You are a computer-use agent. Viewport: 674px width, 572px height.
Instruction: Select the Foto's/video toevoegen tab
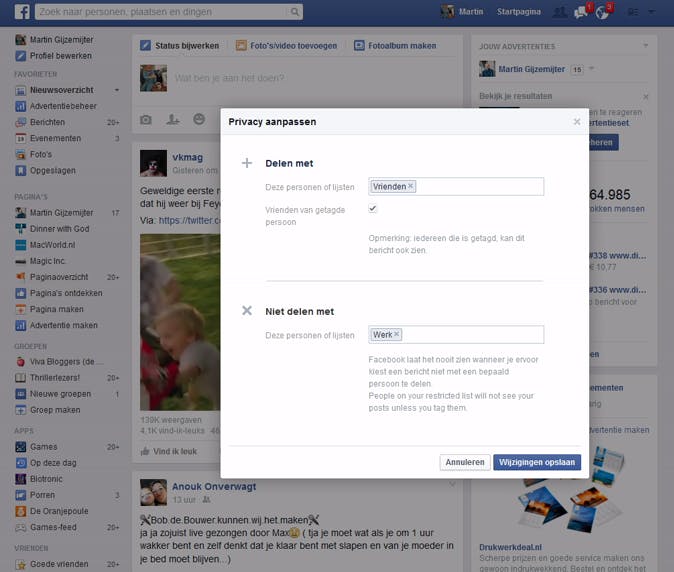(286, 46)
